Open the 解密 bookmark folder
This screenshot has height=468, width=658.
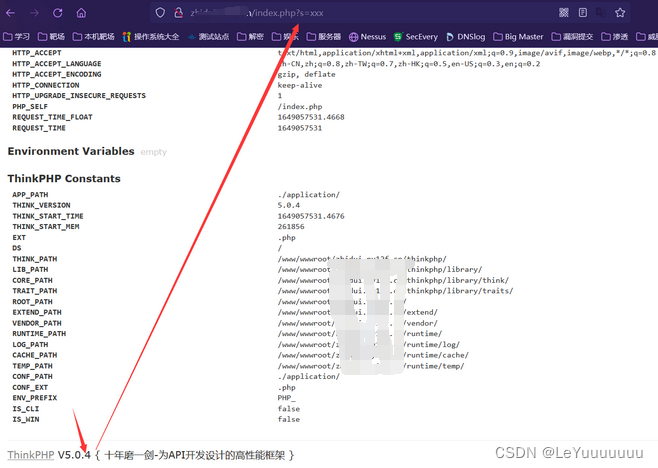[x=251, y=37]
